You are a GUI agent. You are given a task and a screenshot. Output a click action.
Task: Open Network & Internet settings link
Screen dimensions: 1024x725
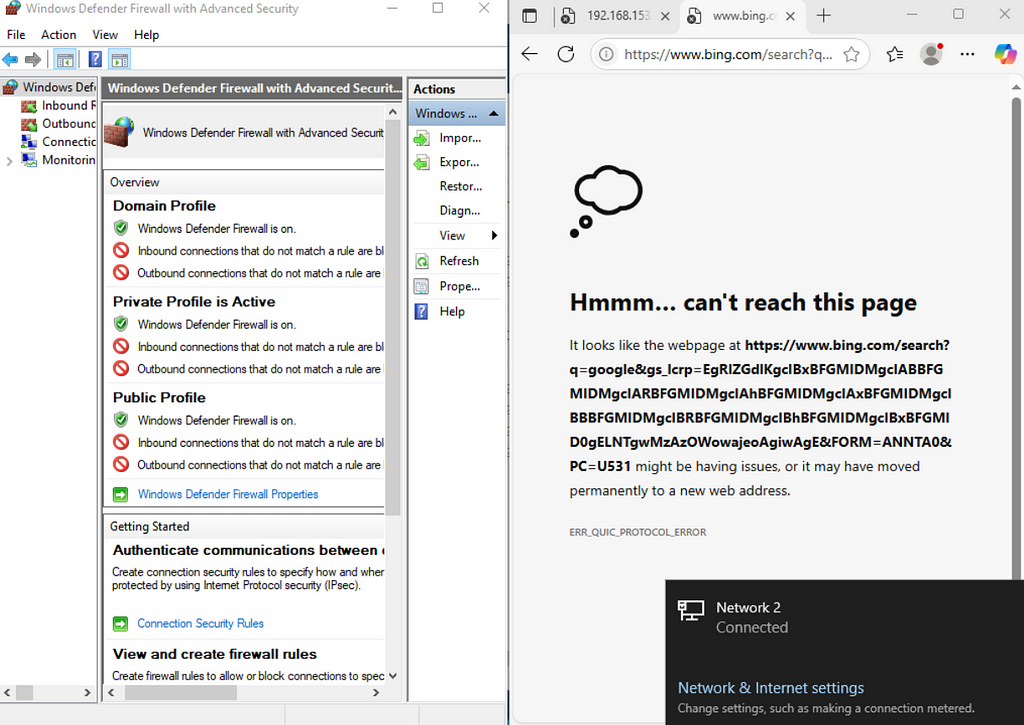[771, 688]
